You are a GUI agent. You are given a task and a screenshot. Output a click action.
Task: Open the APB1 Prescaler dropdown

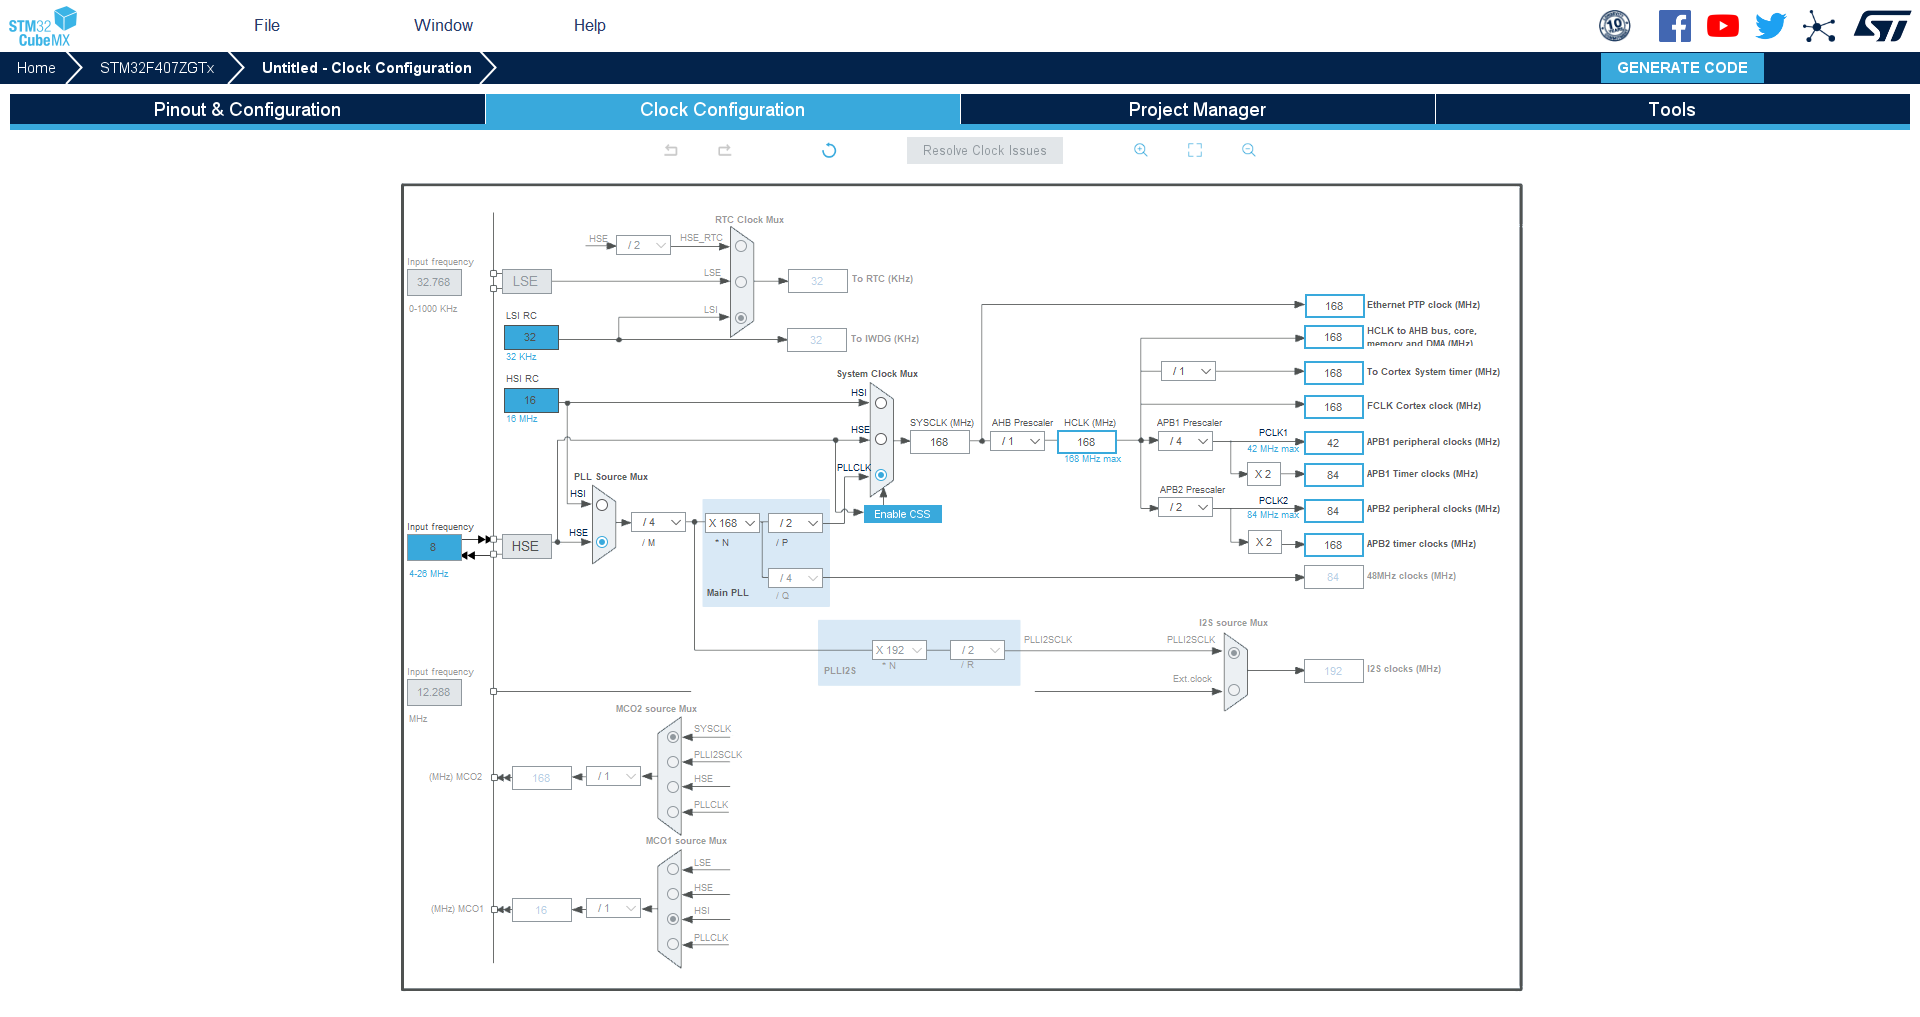(x=1185, y=441)
